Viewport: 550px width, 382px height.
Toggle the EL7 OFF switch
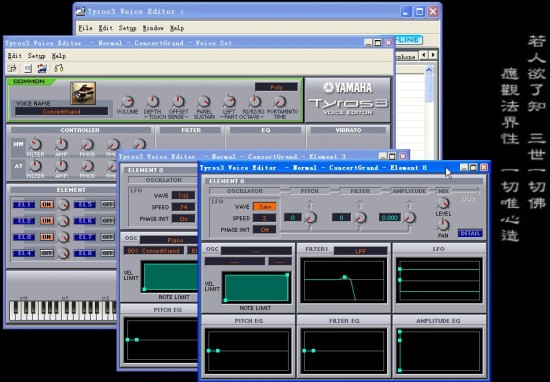coord(108,237)
